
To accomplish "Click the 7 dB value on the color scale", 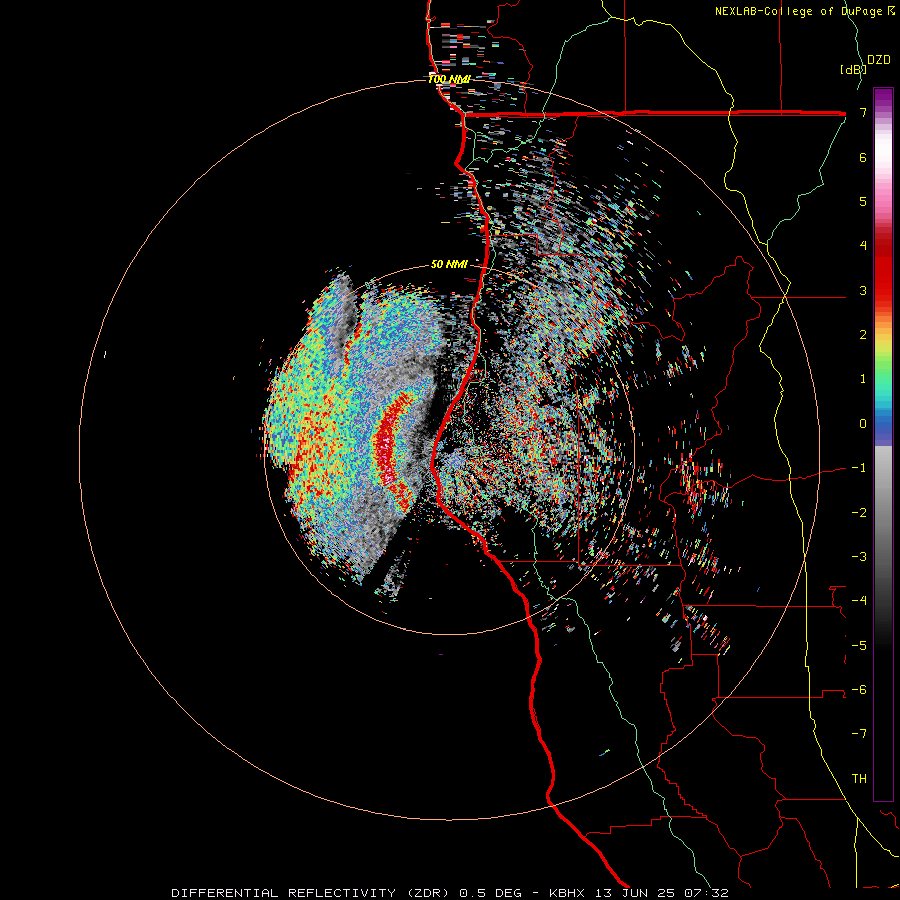I will (863, 112).
